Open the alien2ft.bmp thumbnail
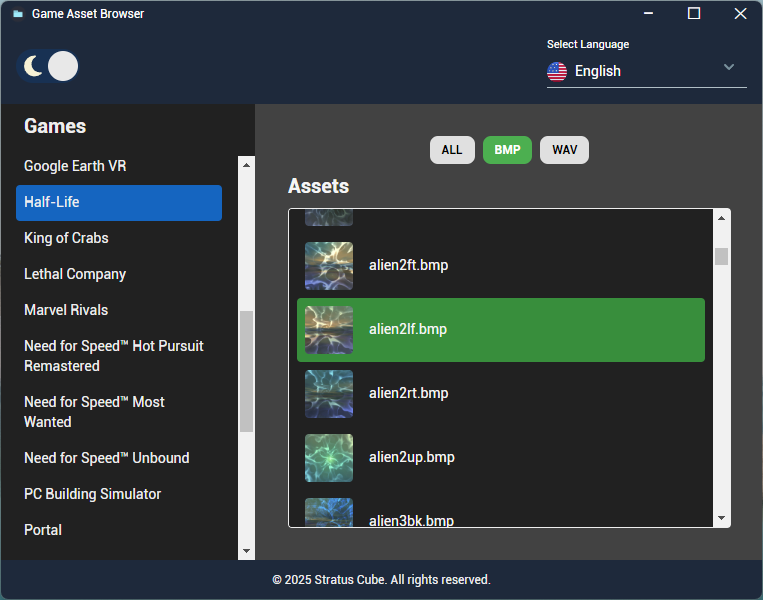This screenshot has width=763, height=600. pos(329,266)
